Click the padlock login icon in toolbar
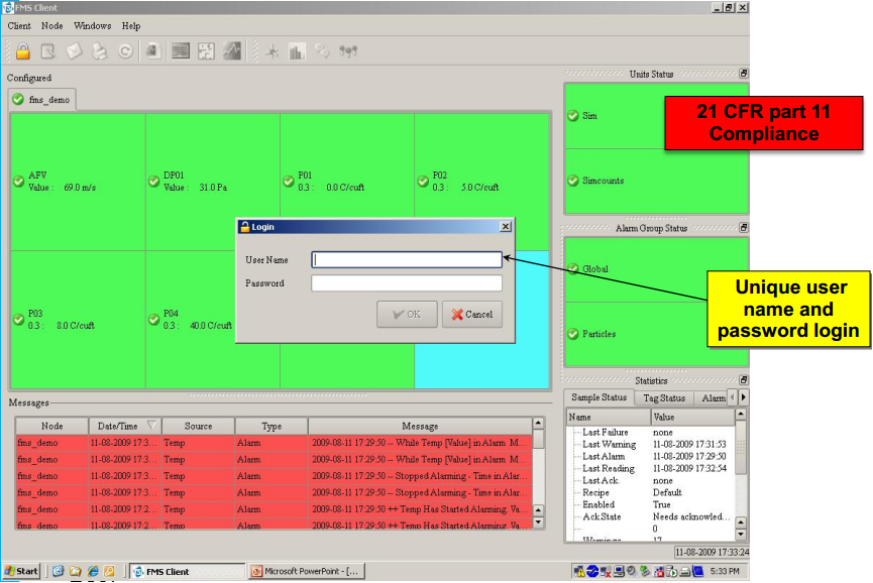The width and height of the screenshot is (873, 583). click(x=22, y=51)
